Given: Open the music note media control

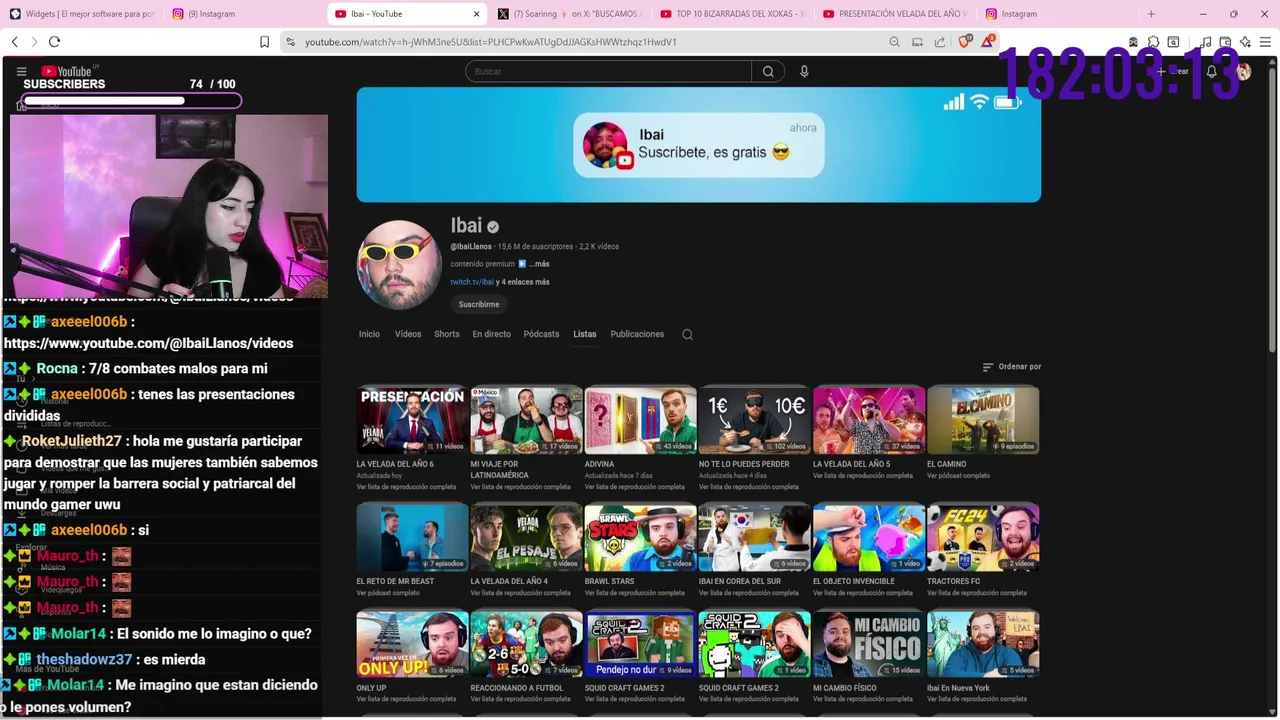Looking at the screenshot, I should 1206,42.
